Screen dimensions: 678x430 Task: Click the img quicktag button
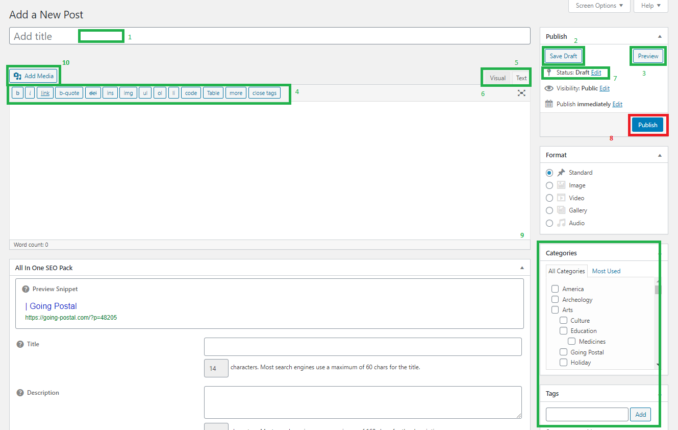128,93
